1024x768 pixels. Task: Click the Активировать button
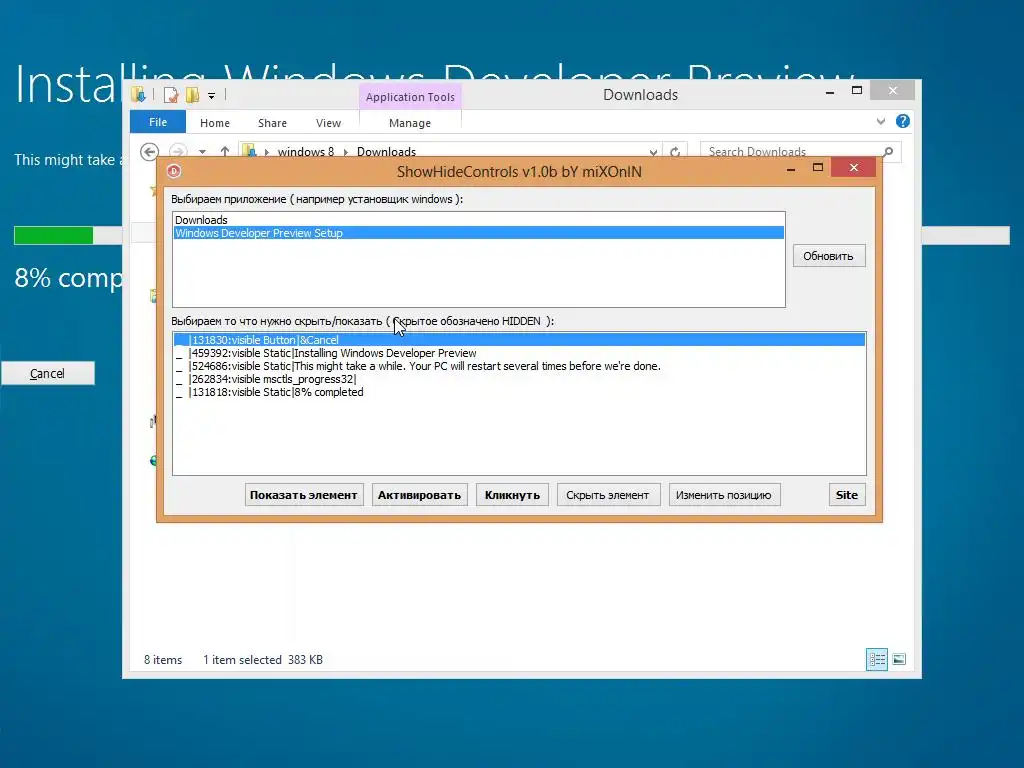point(419,495)
